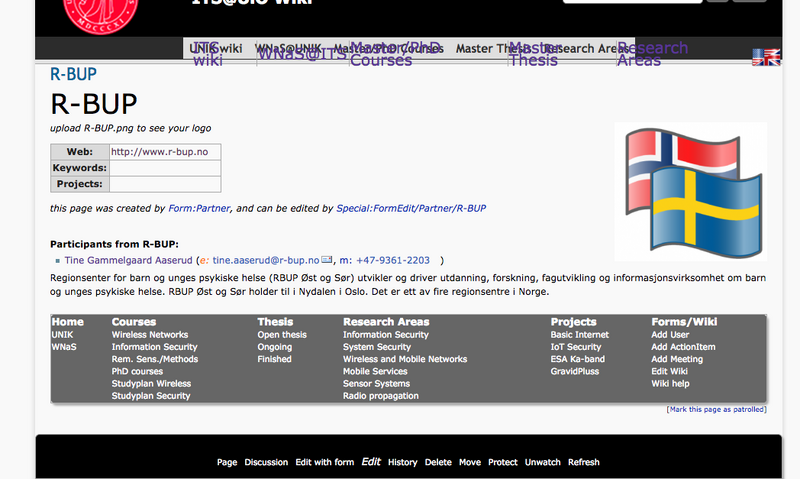Screen dimensions: 800x479
Task: Open the Mobile Services link
Action: point(375,371)
